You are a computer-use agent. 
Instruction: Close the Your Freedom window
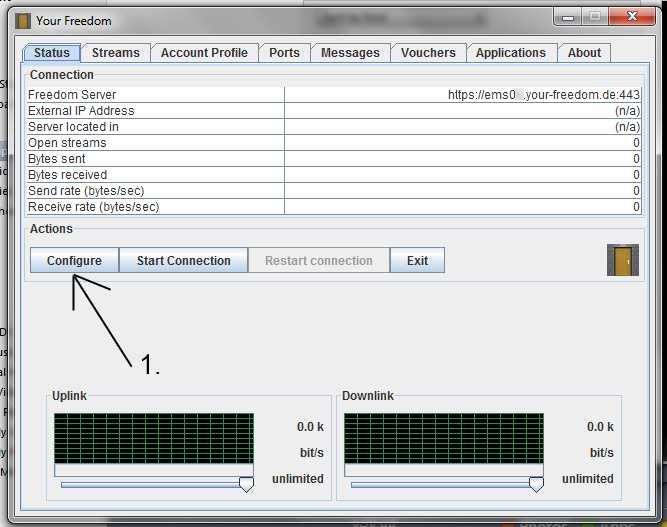pos(632,17)
